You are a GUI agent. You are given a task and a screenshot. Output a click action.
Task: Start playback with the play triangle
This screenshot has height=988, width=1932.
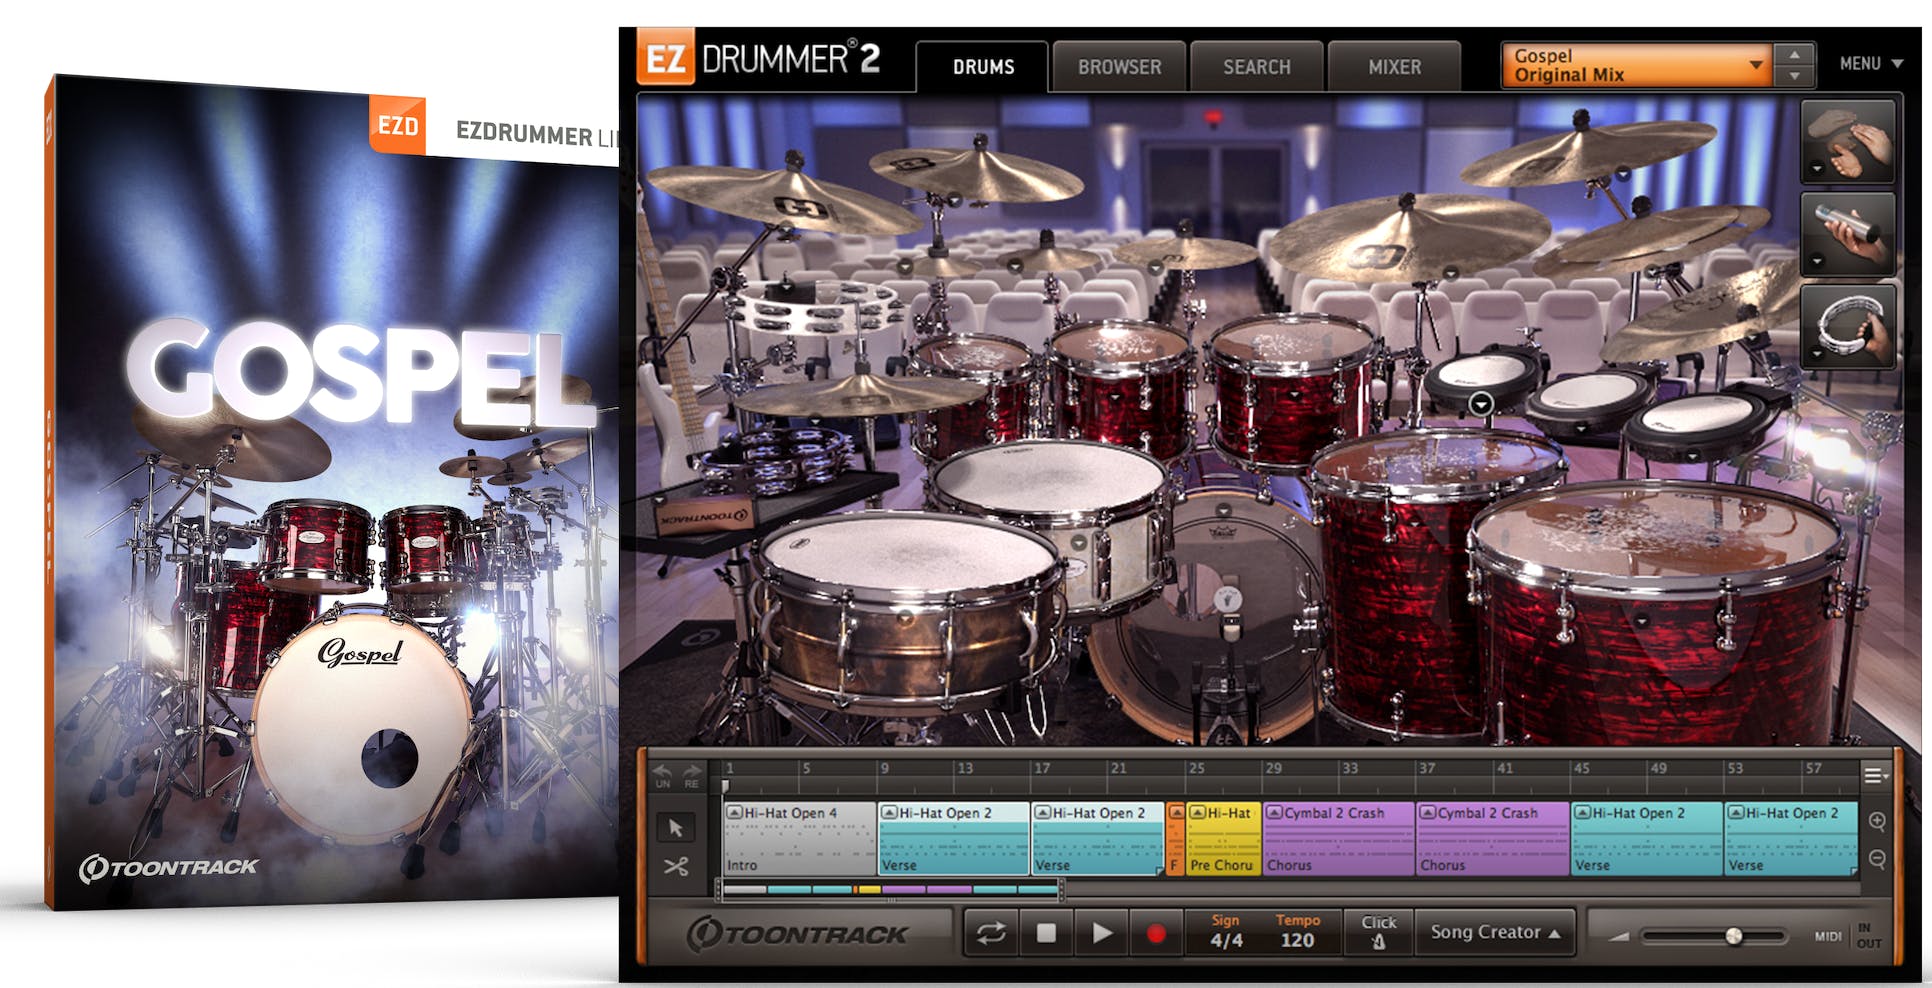pyautogui.click(x=1101, y=933)
